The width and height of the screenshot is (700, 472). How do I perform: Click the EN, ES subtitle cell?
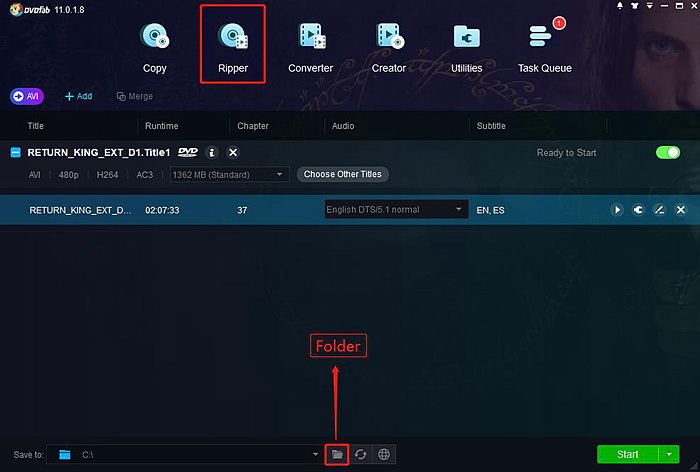click(x=490, y=210)
